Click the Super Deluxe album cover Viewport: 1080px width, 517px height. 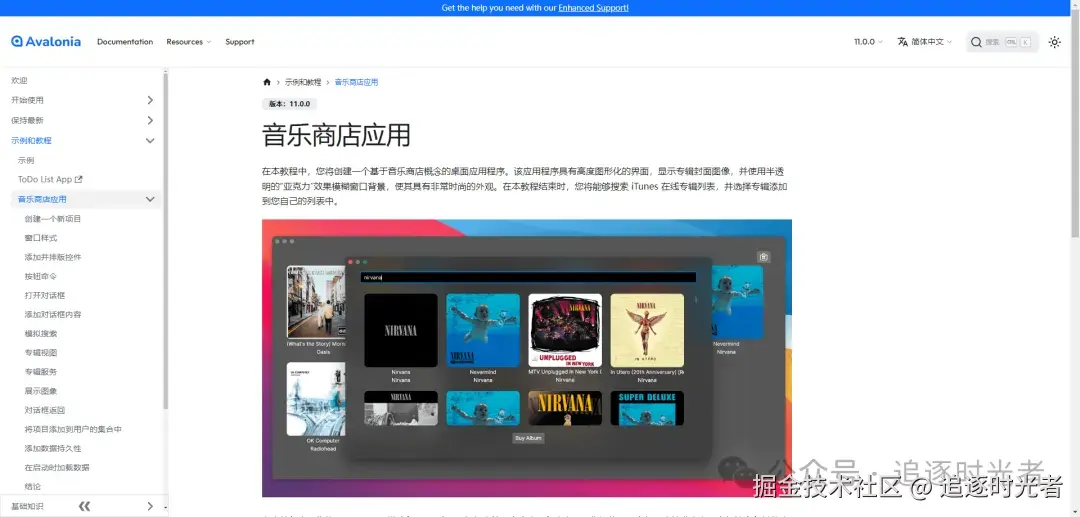(647, 408)
